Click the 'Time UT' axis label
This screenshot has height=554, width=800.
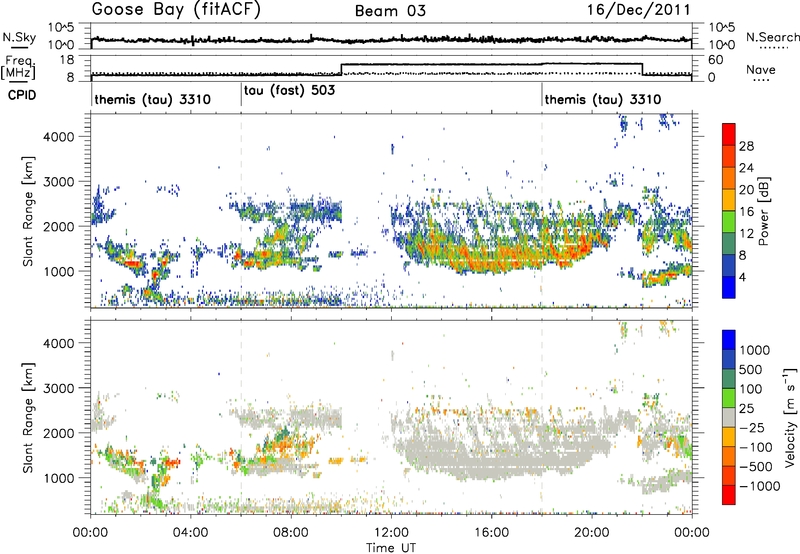tap(391, 548)
